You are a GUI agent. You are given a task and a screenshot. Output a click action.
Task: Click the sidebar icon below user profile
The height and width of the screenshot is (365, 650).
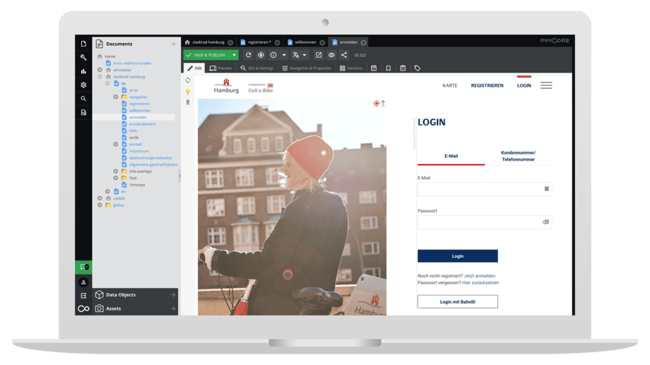[x=83, y=296]
